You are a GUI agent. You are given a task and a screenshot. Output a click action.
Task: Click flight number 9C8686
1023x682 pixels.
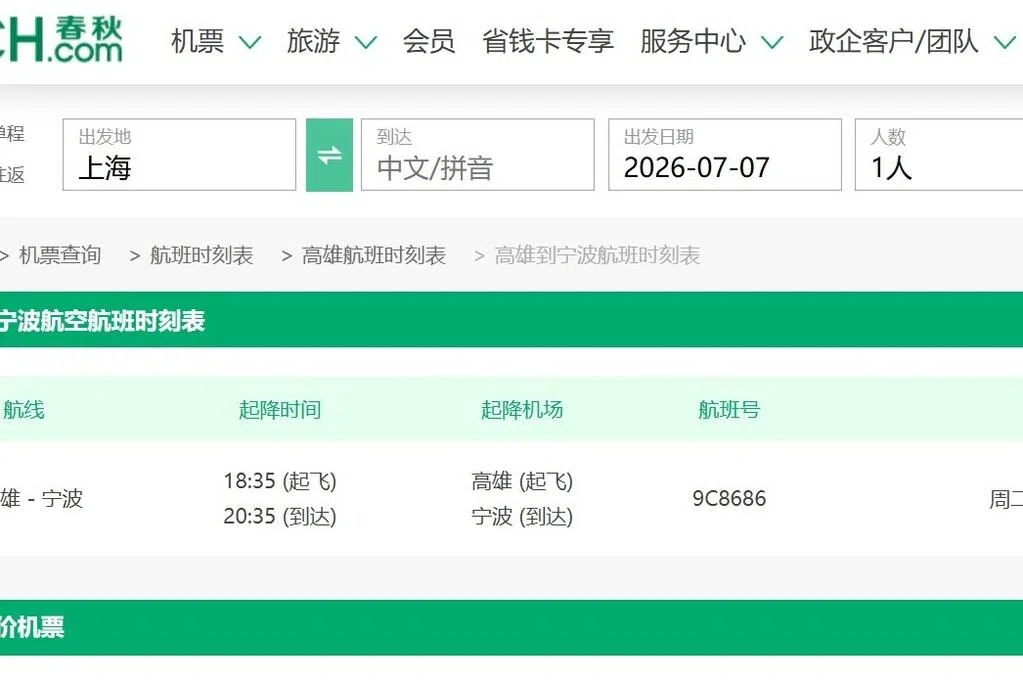click(729, 499)
